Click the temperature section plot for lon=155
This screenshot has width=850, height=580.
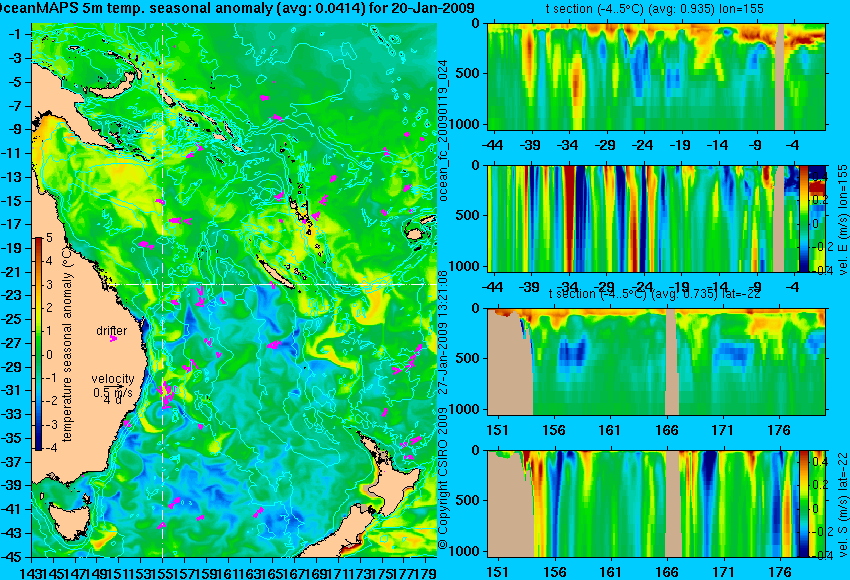pos(656,76)
